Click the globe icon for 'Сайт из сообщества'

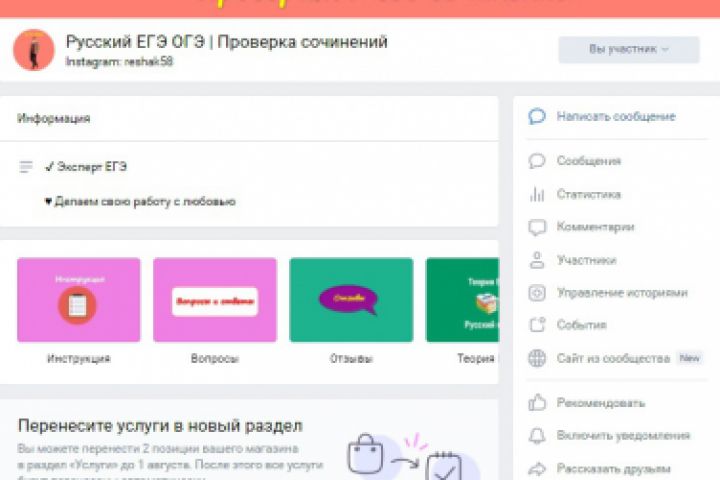(537, 358)
